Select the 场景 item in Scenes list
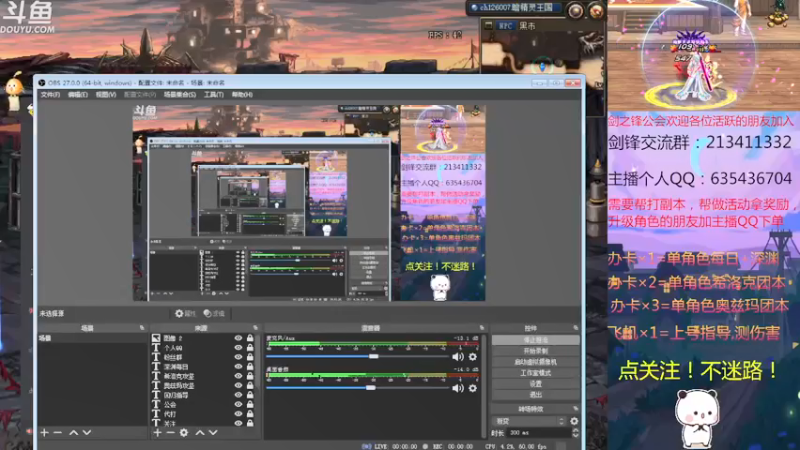800x450 pixels. pos(92,338)
